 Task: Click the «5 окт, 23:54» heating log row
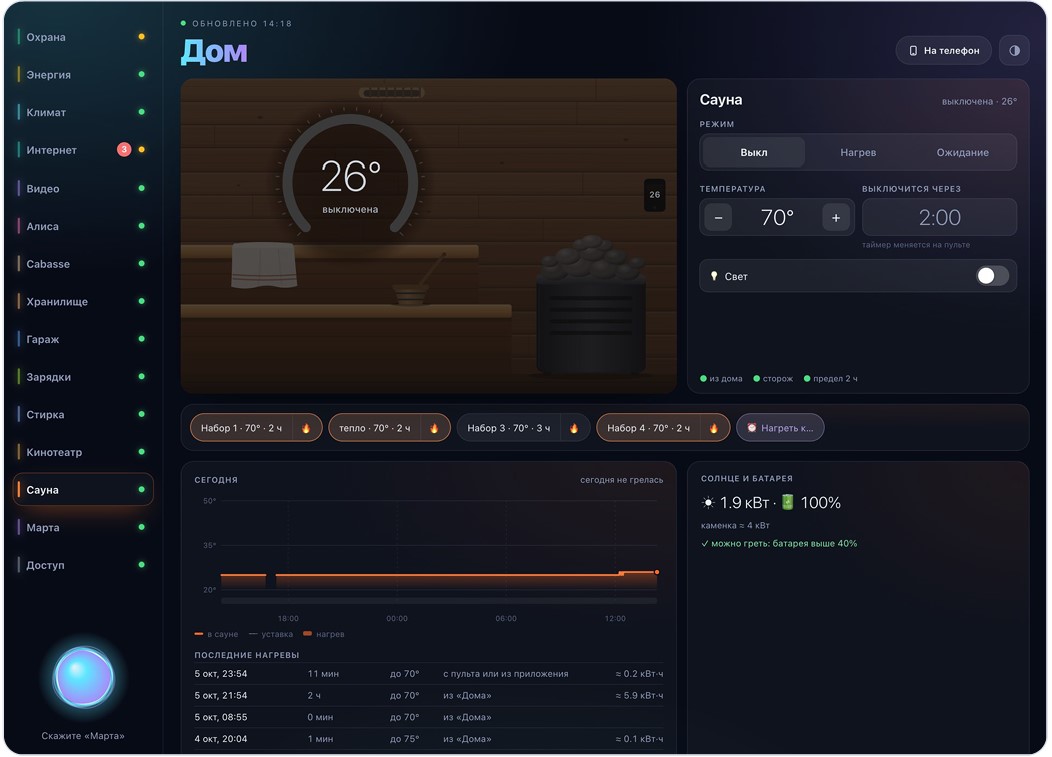coord(429,674)
